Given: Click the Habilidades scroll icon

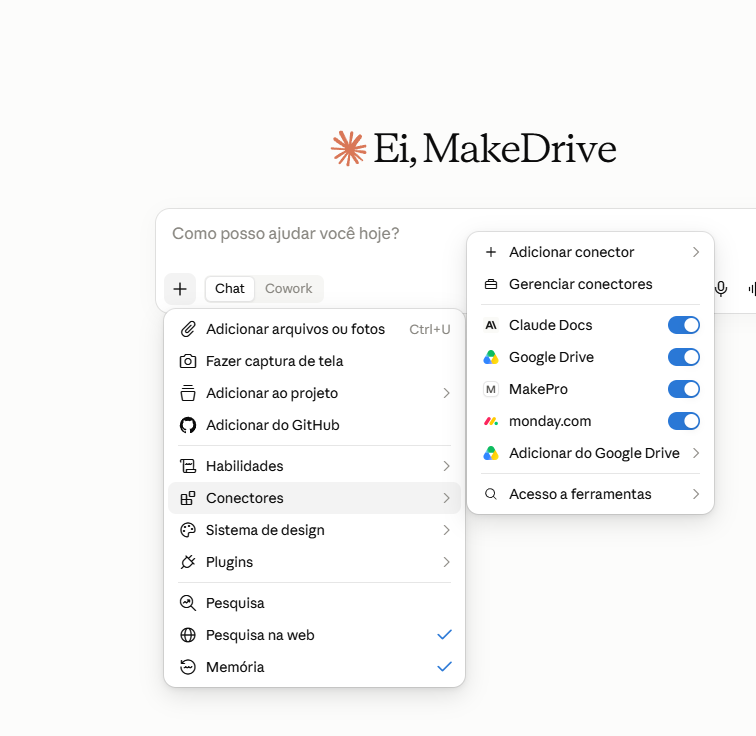Looking at the screenshot, I should pyautogui.click(x=188, y=466).
